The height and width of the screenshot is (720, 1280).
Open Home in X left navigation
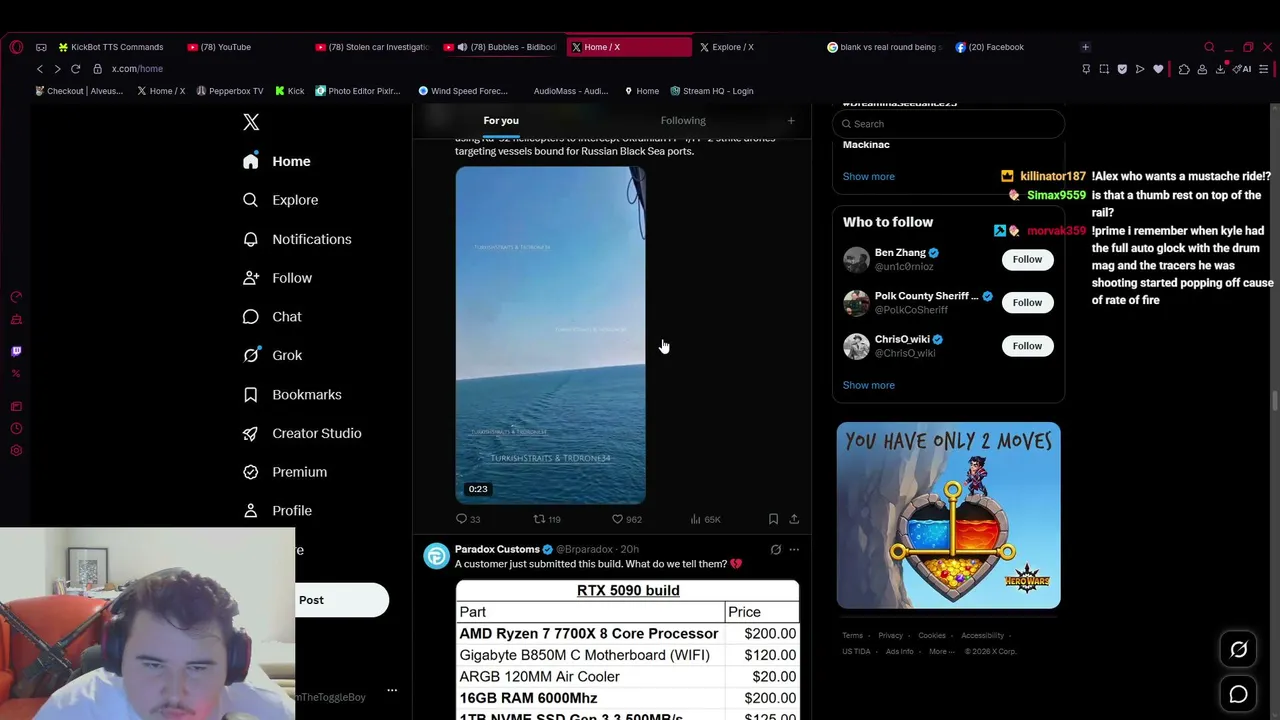click(x=277, y=161)
